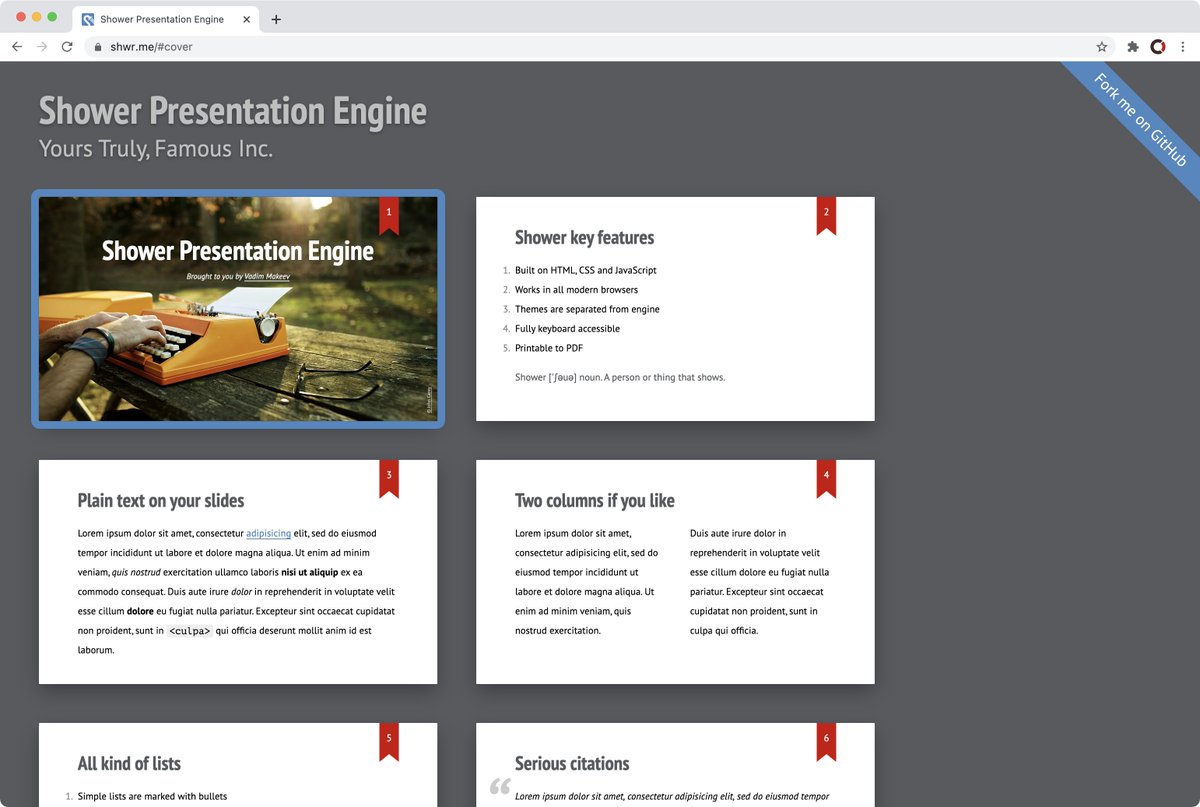Open the Vadim Makeev link on cover slide
Image resolution: width=1200 pixels, height=807 pixels.
(x=267, y=276)
